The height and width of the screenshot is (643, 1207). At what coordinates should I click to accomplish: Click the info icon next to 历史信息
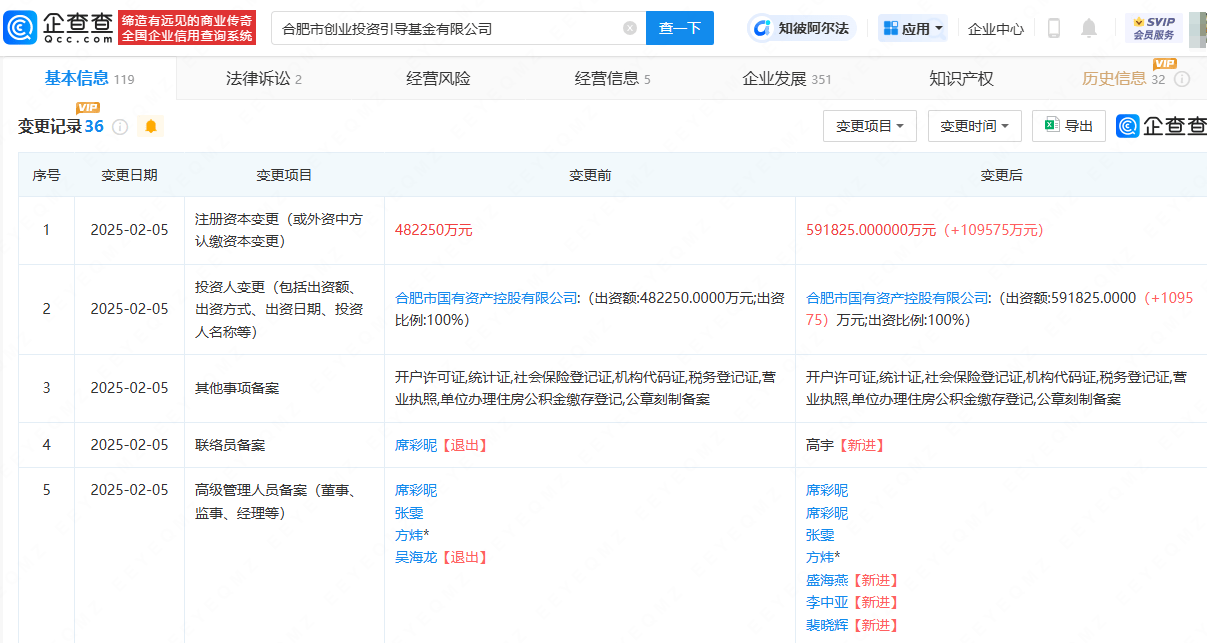1181,79
